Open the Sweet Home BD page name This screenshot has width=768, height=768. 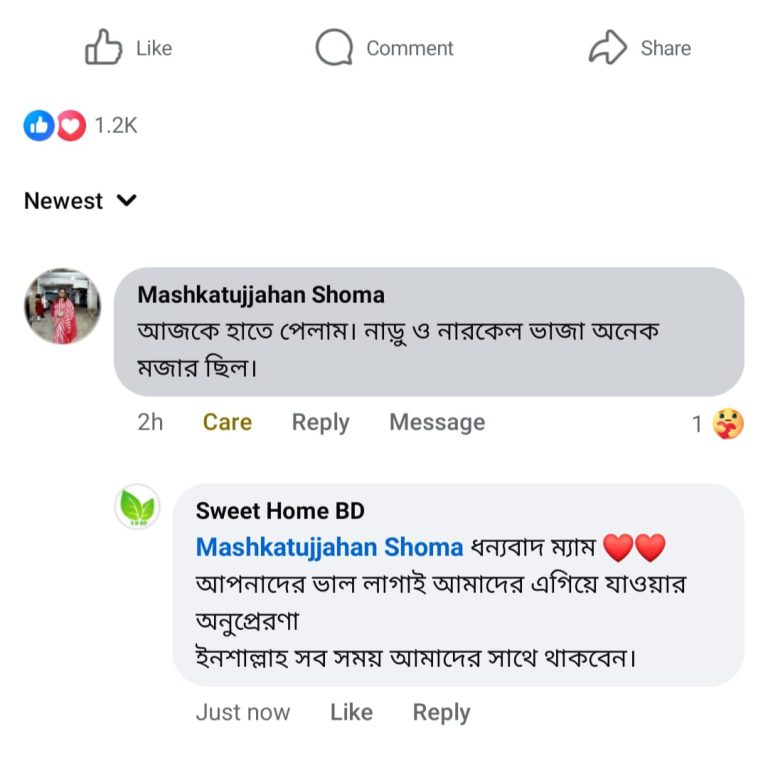tap(280, 511)
